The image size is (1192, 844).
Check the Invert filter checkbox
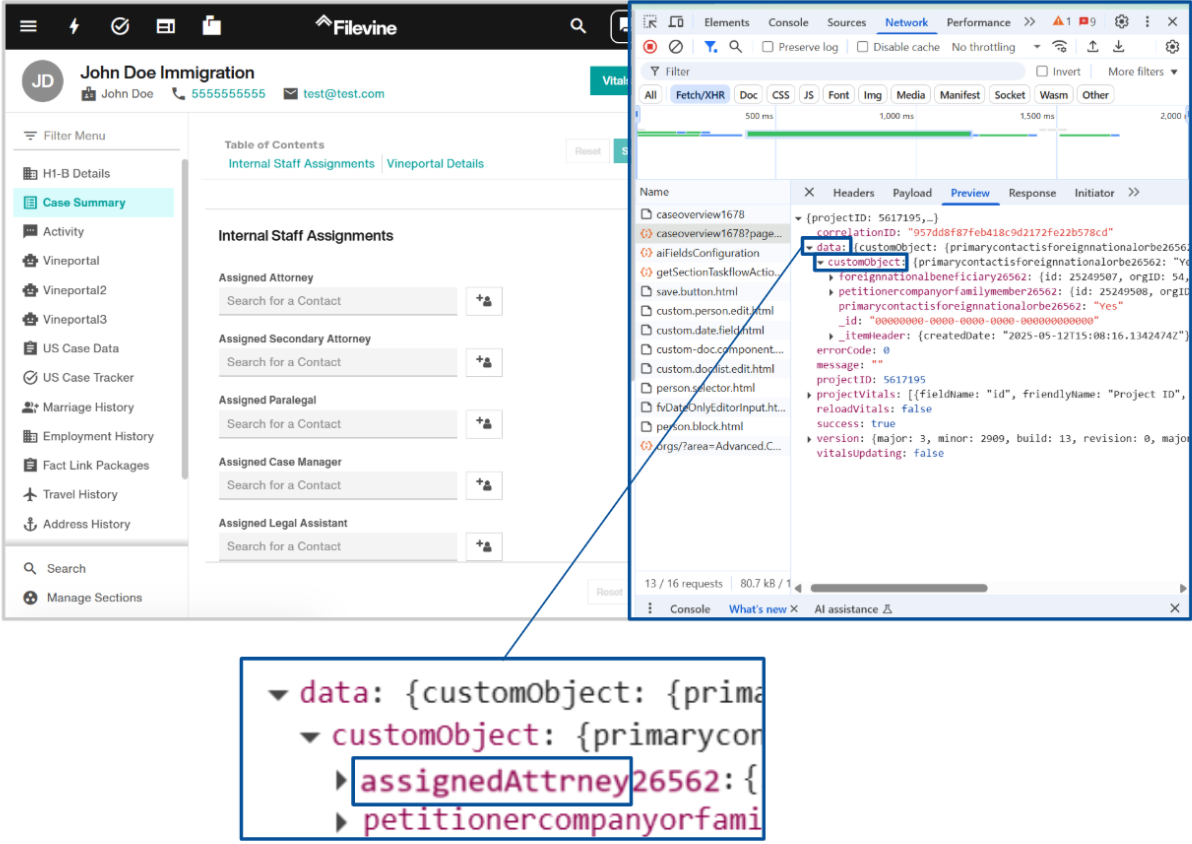click(x=1041, y=71)
